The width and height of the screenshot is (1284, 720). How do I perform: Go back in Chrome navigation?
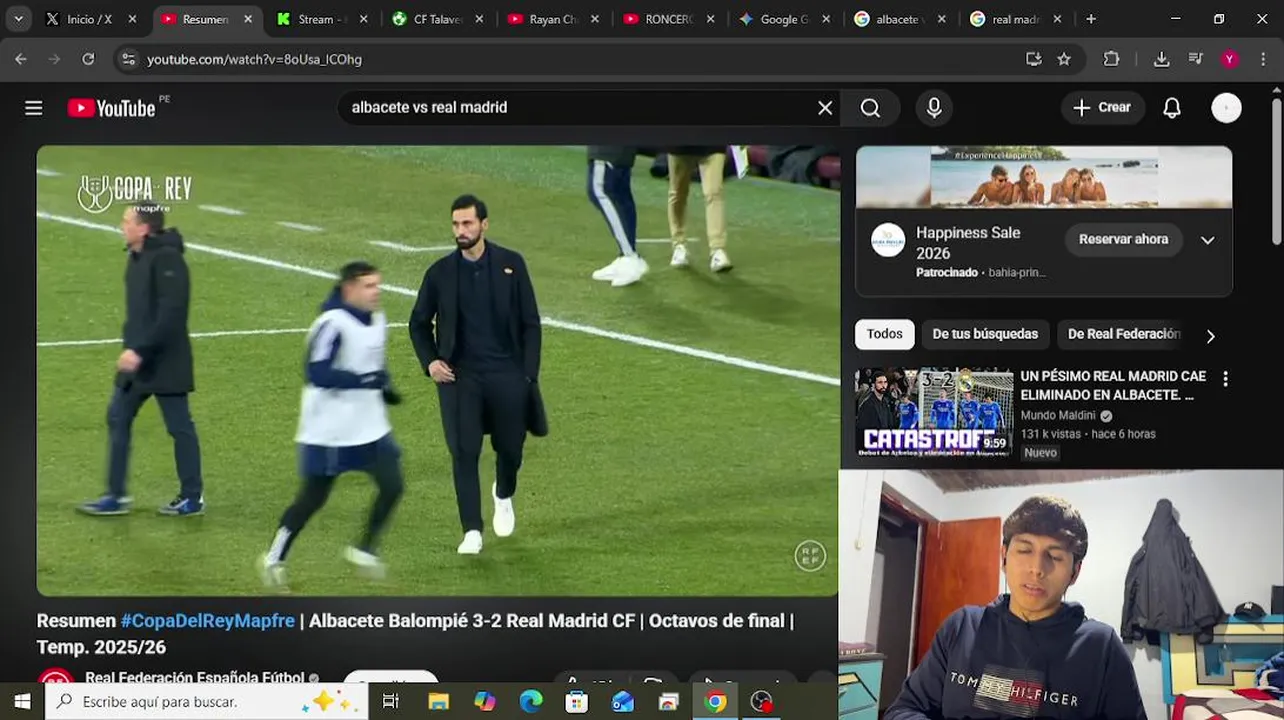[21, 59]
